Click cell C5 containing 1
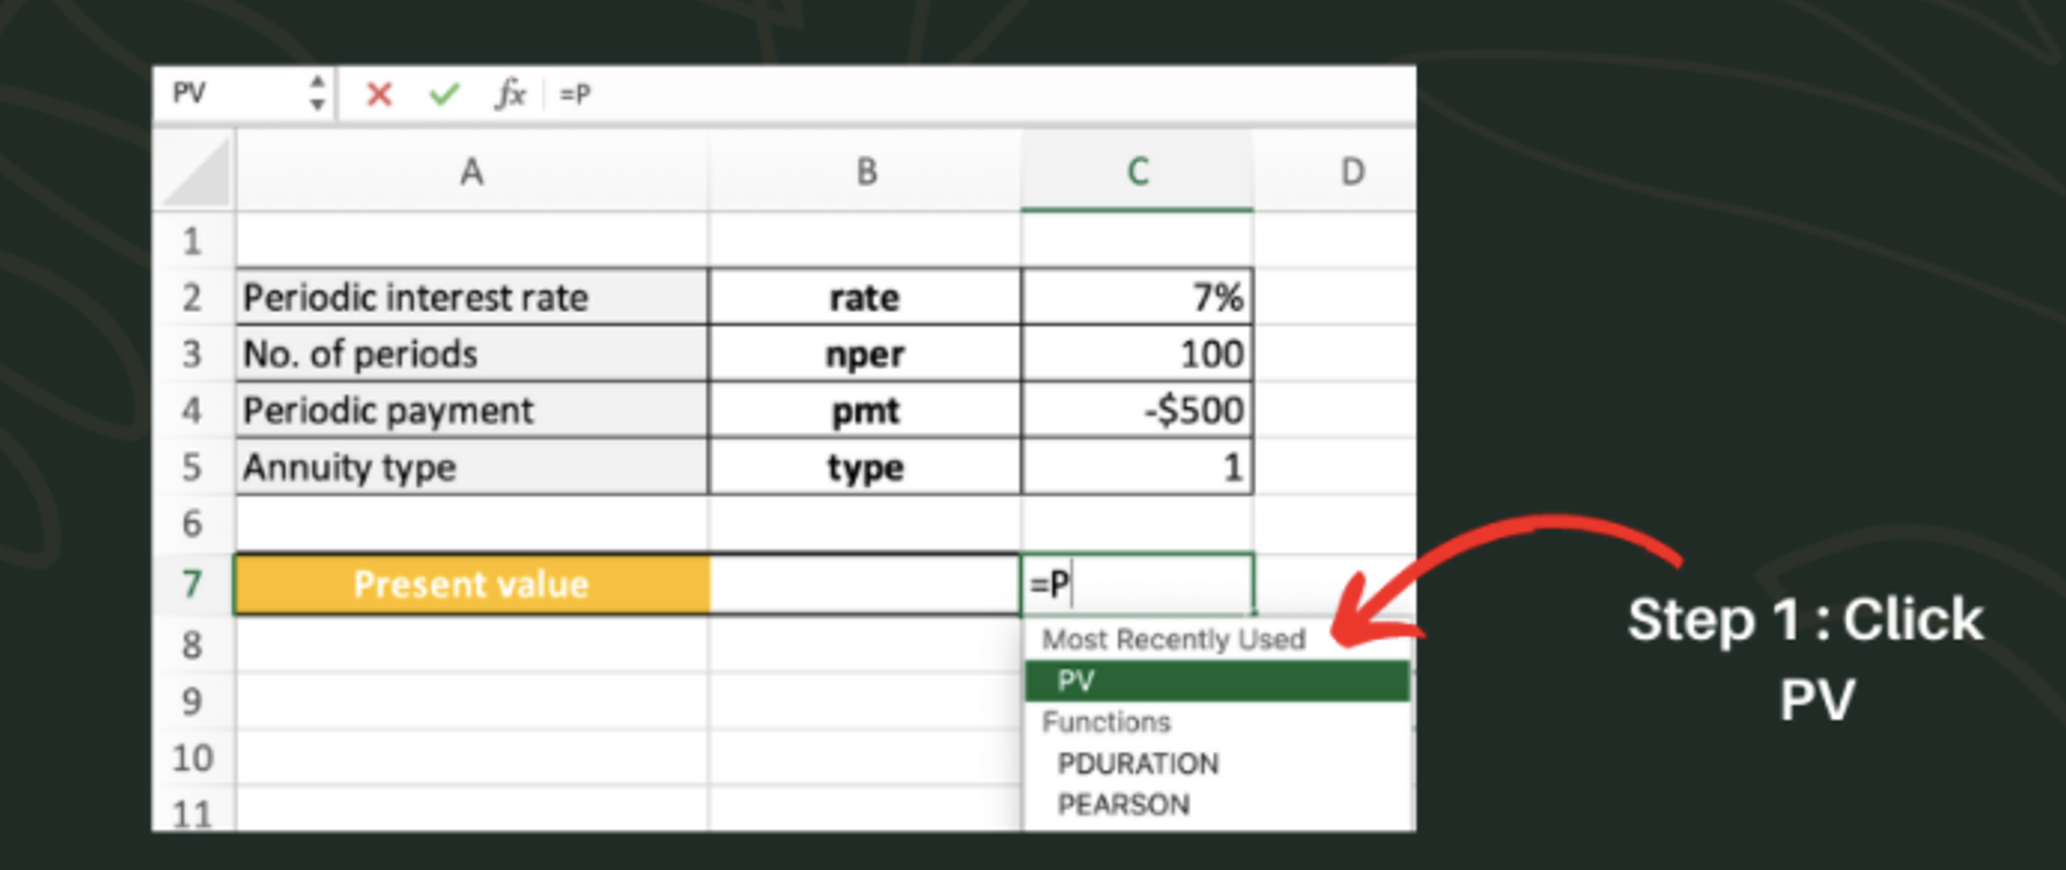2066x870 pixels. pos(1137,467)
